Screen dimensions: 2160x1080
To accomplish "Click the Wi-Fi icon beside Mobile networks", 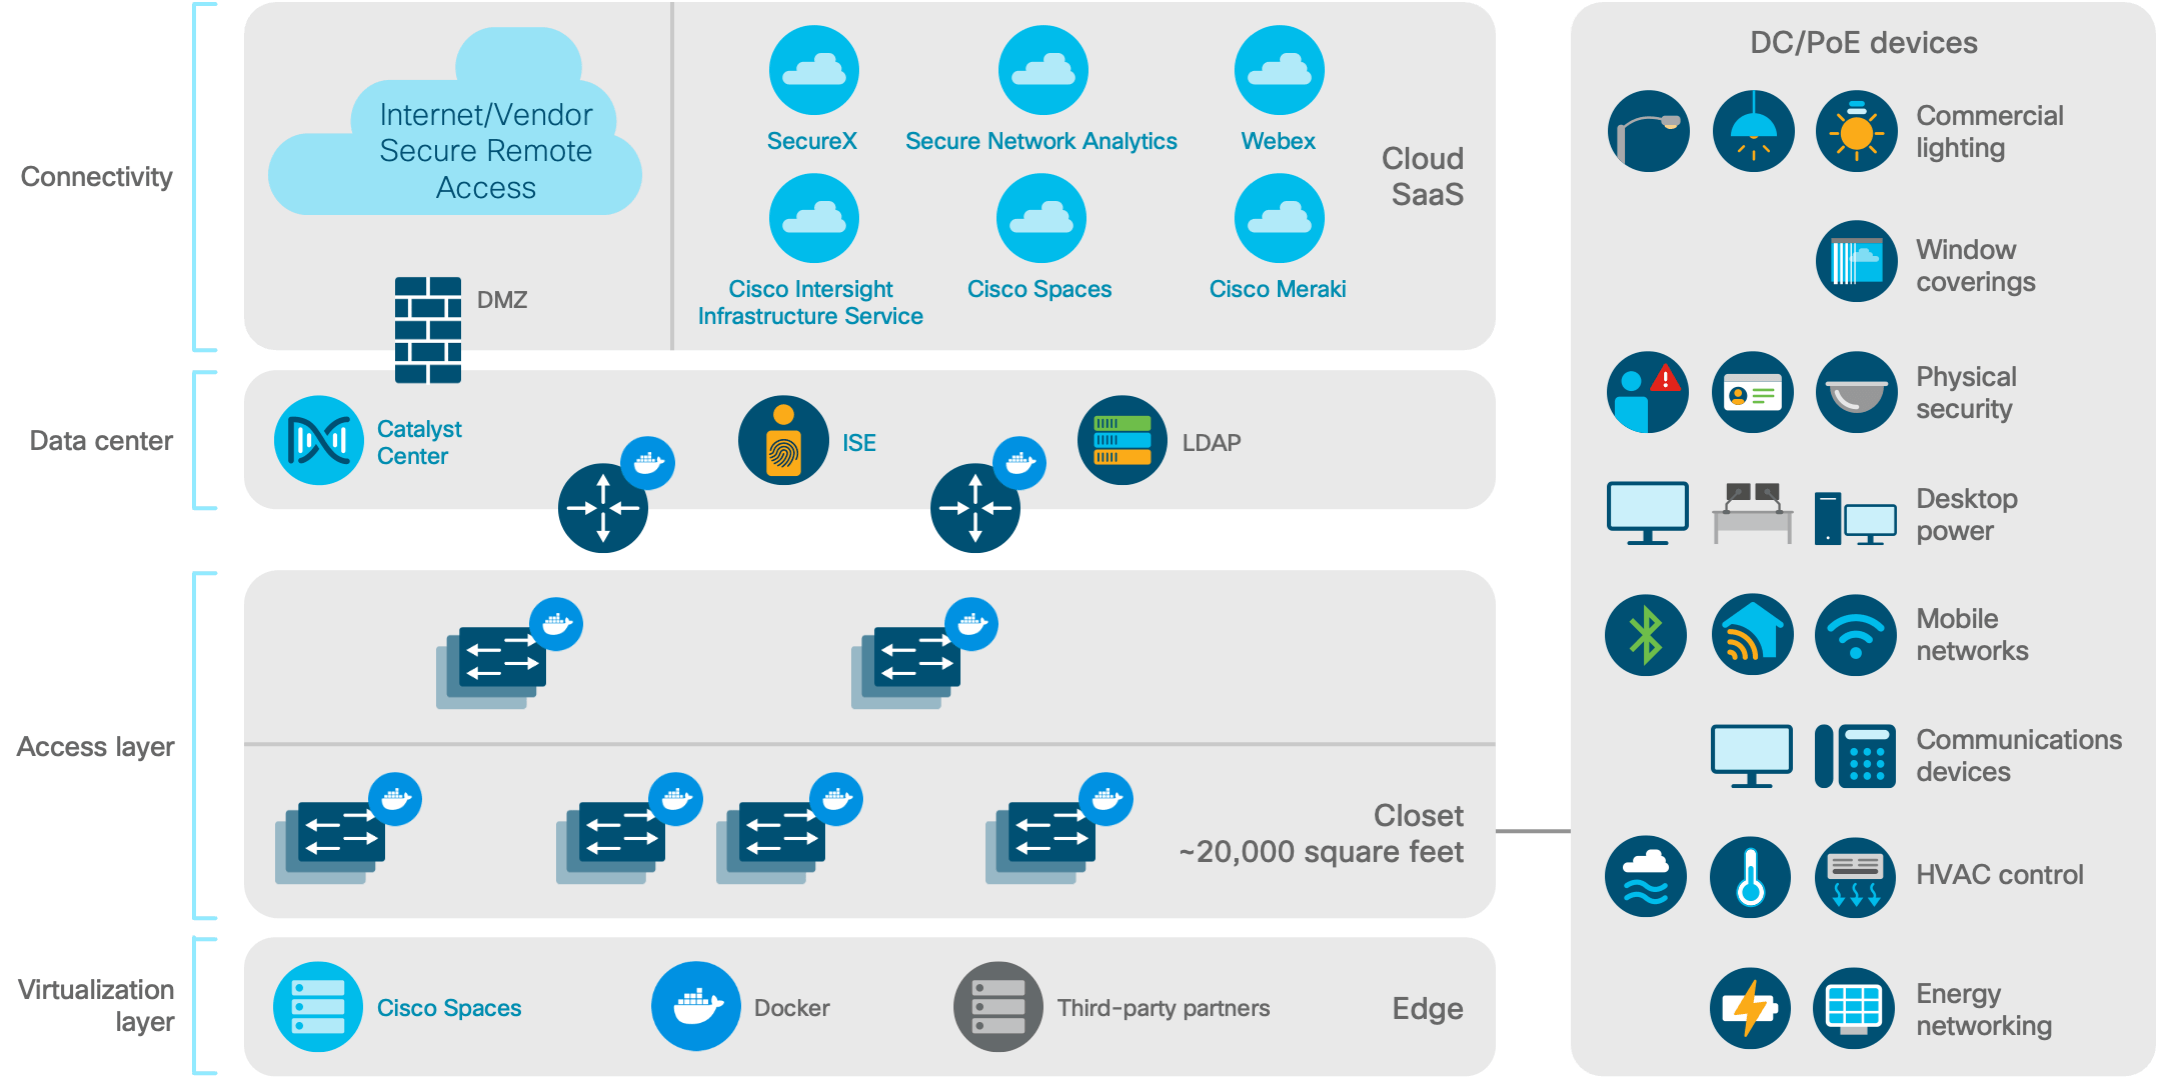I will pyautogui.click(x=1856, y=635).
